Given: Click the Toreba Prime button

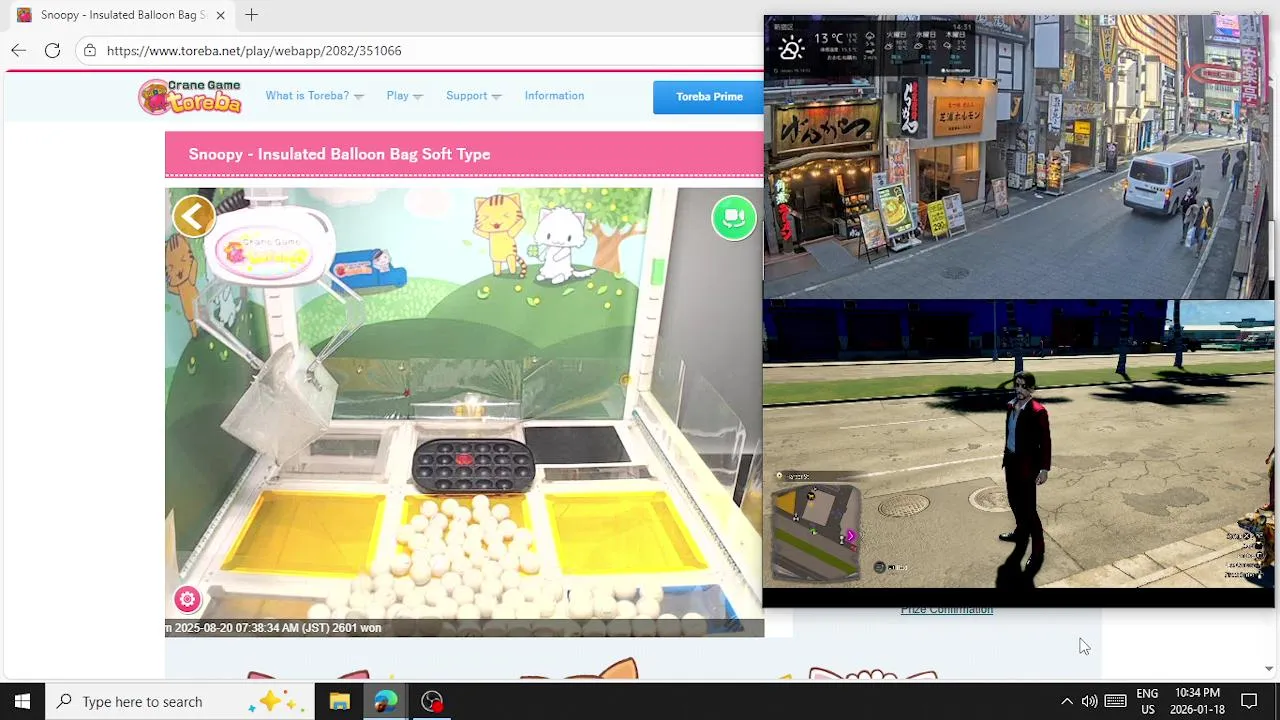Looking at the screenshot, I should (709, 97).
